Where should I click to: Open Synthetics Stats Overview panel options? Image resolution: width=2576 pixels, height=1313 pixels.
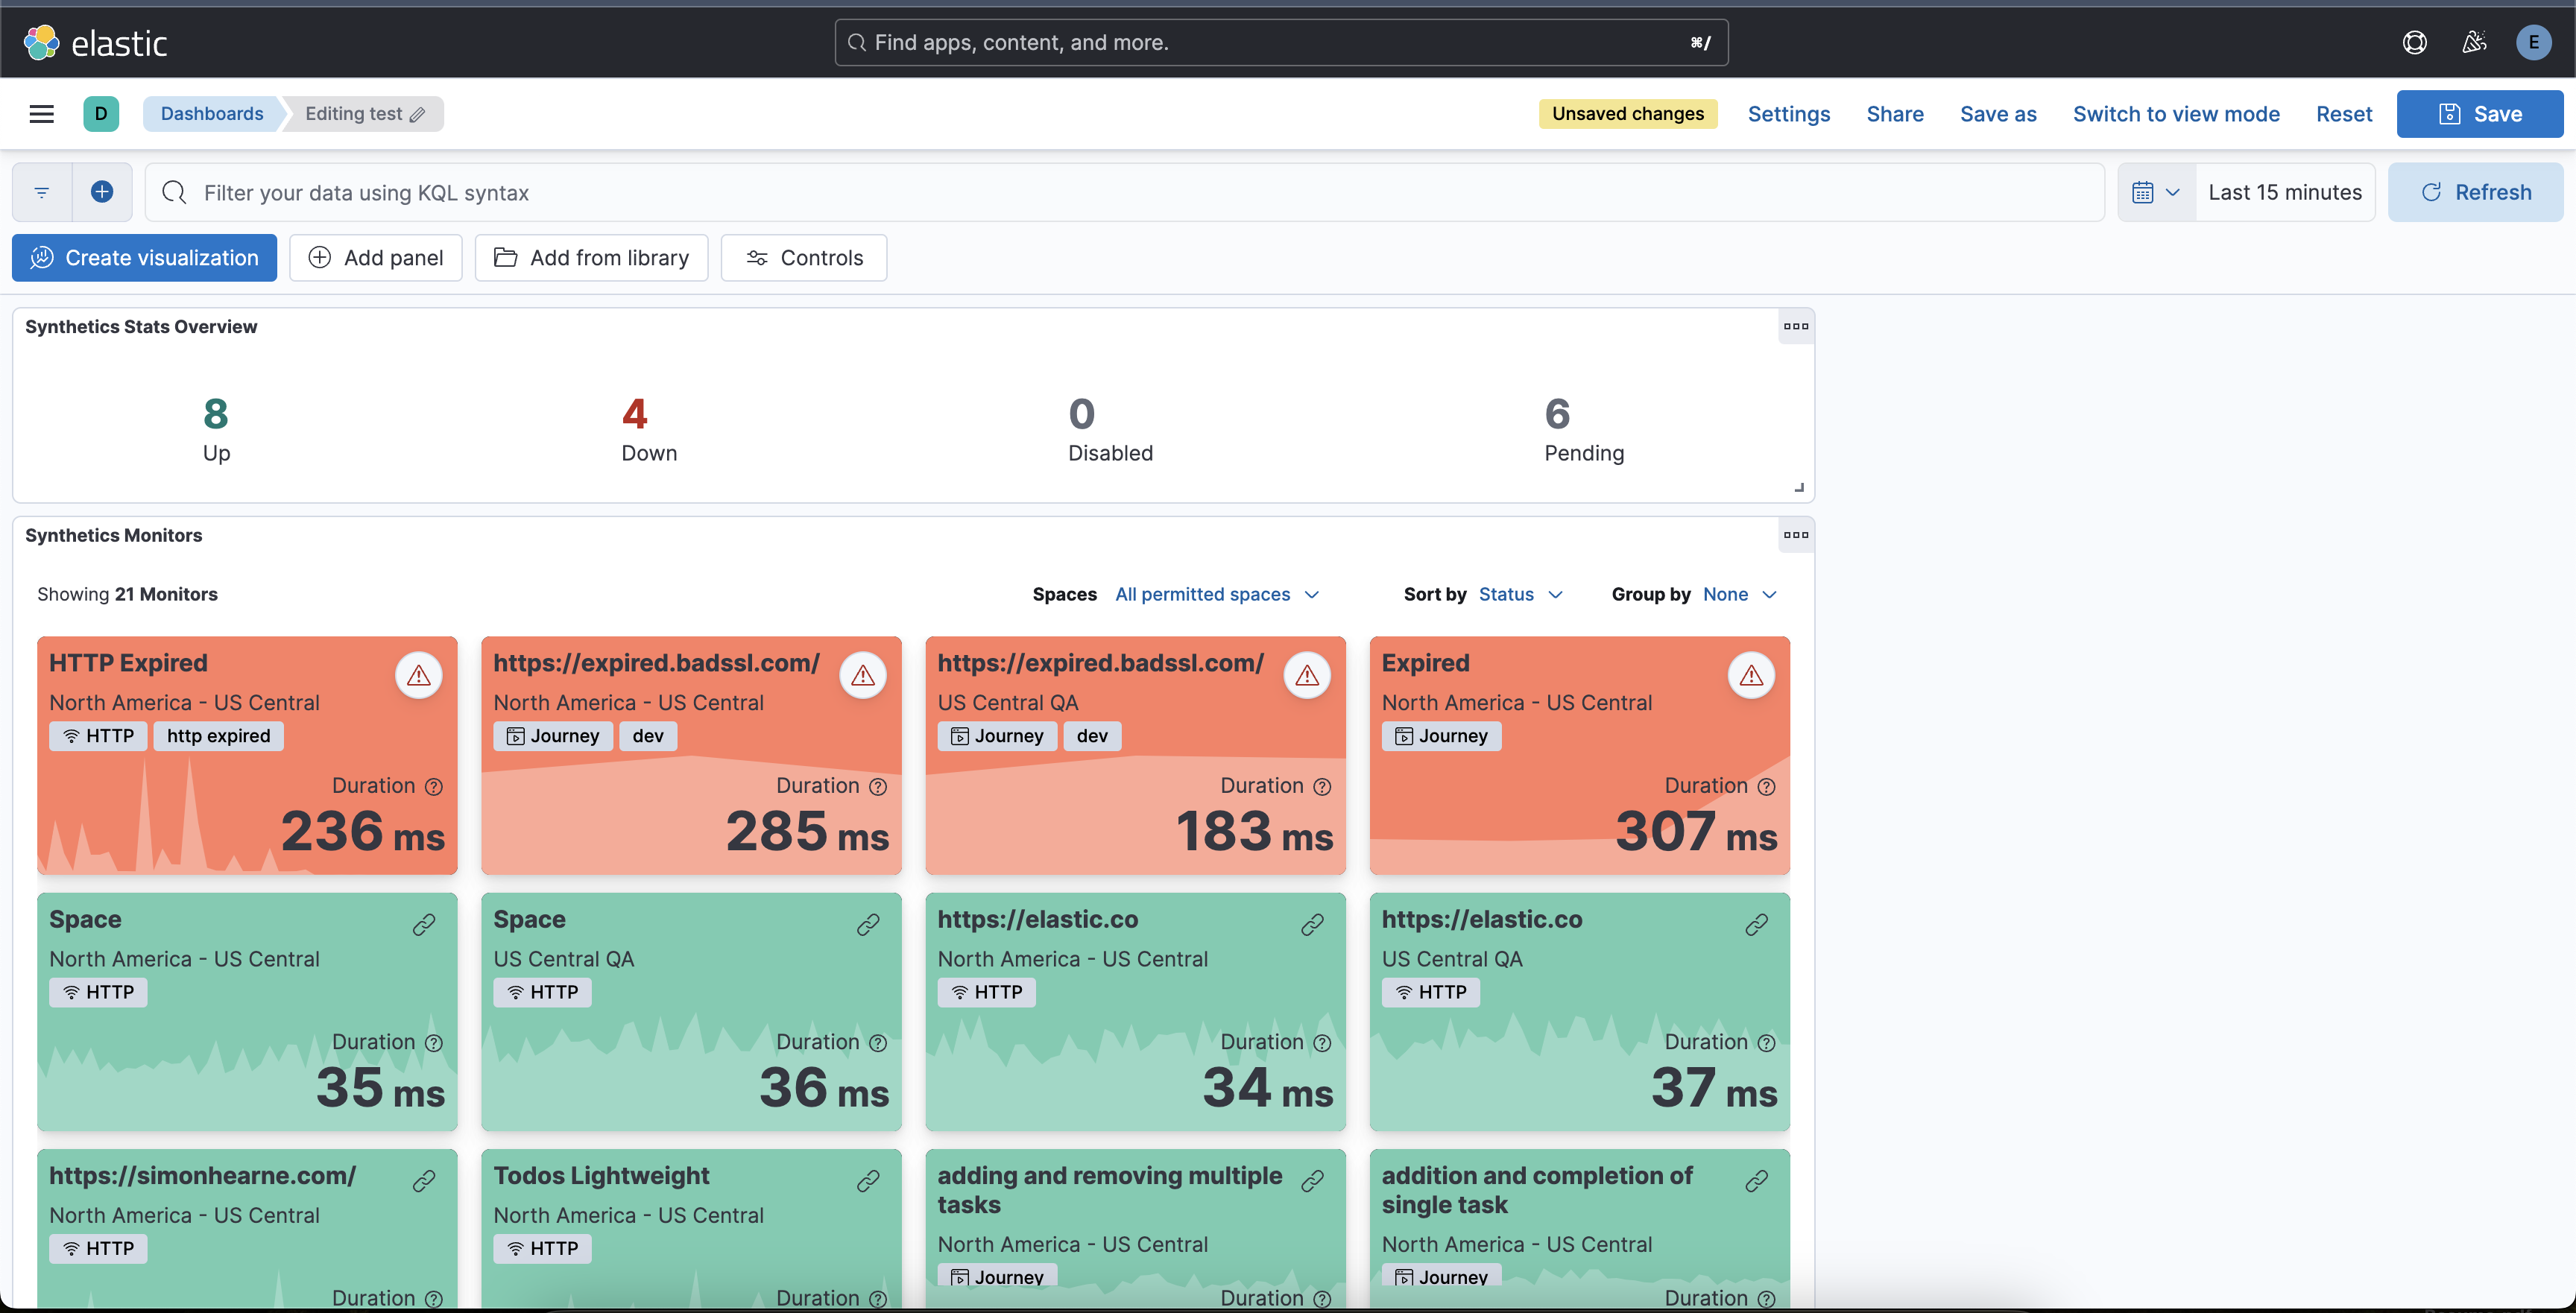point(1795,326)
